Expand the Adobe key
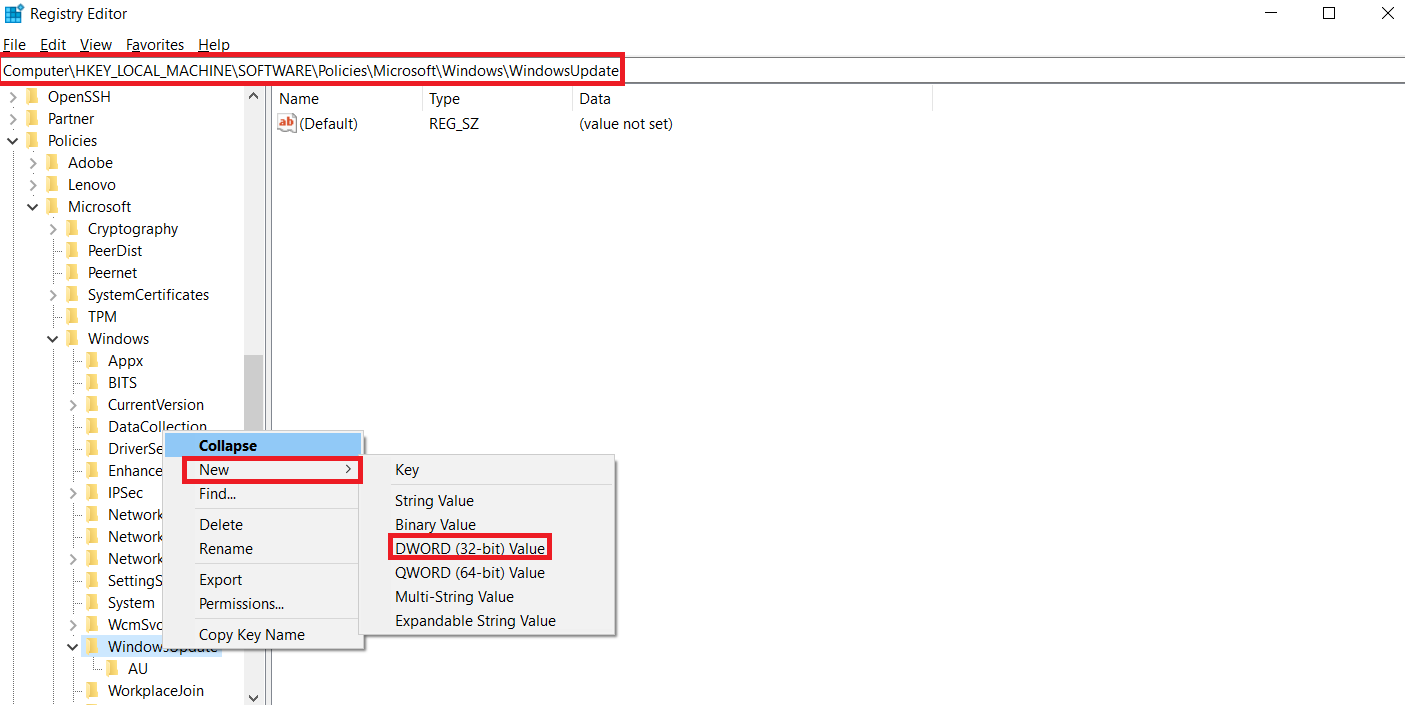The height and width of the screenshot is (705, 1405). (x=33, y=163)
